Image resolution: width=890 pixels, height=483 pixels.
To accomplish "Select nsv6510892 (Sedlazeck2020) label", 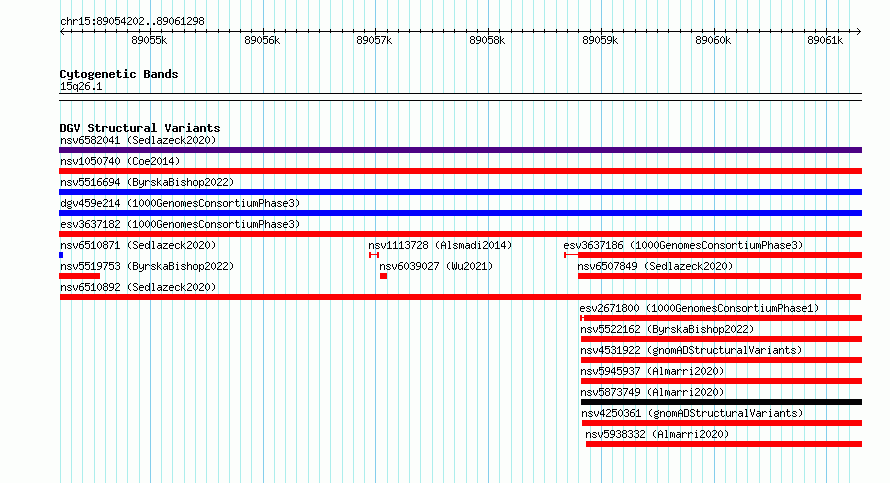I will tap(138, 287).
